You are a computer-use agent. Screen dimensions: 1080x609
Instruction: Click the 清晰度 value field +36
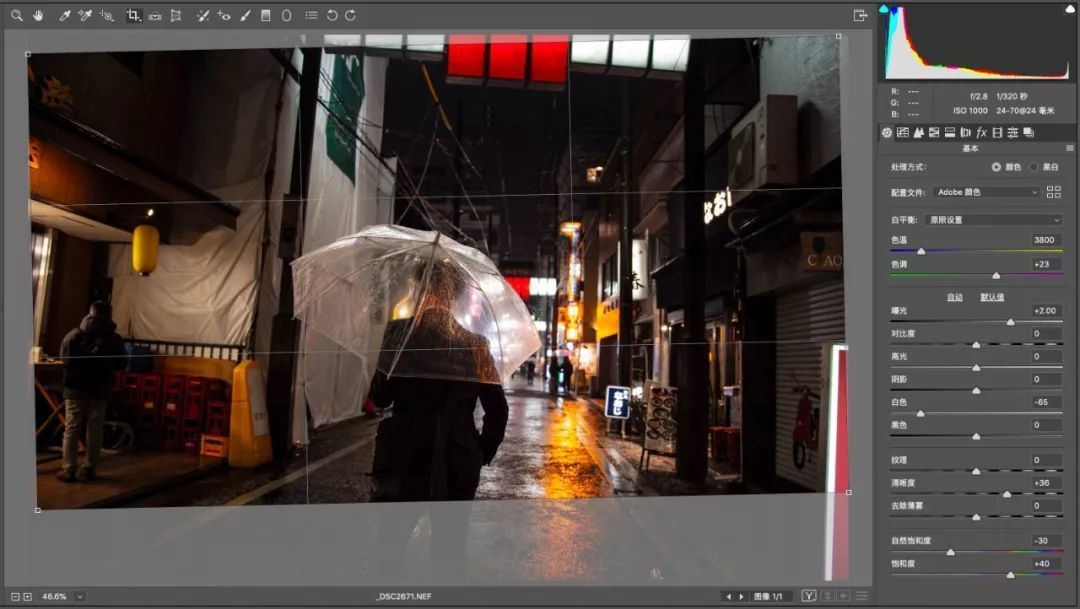coord(1046,483)
